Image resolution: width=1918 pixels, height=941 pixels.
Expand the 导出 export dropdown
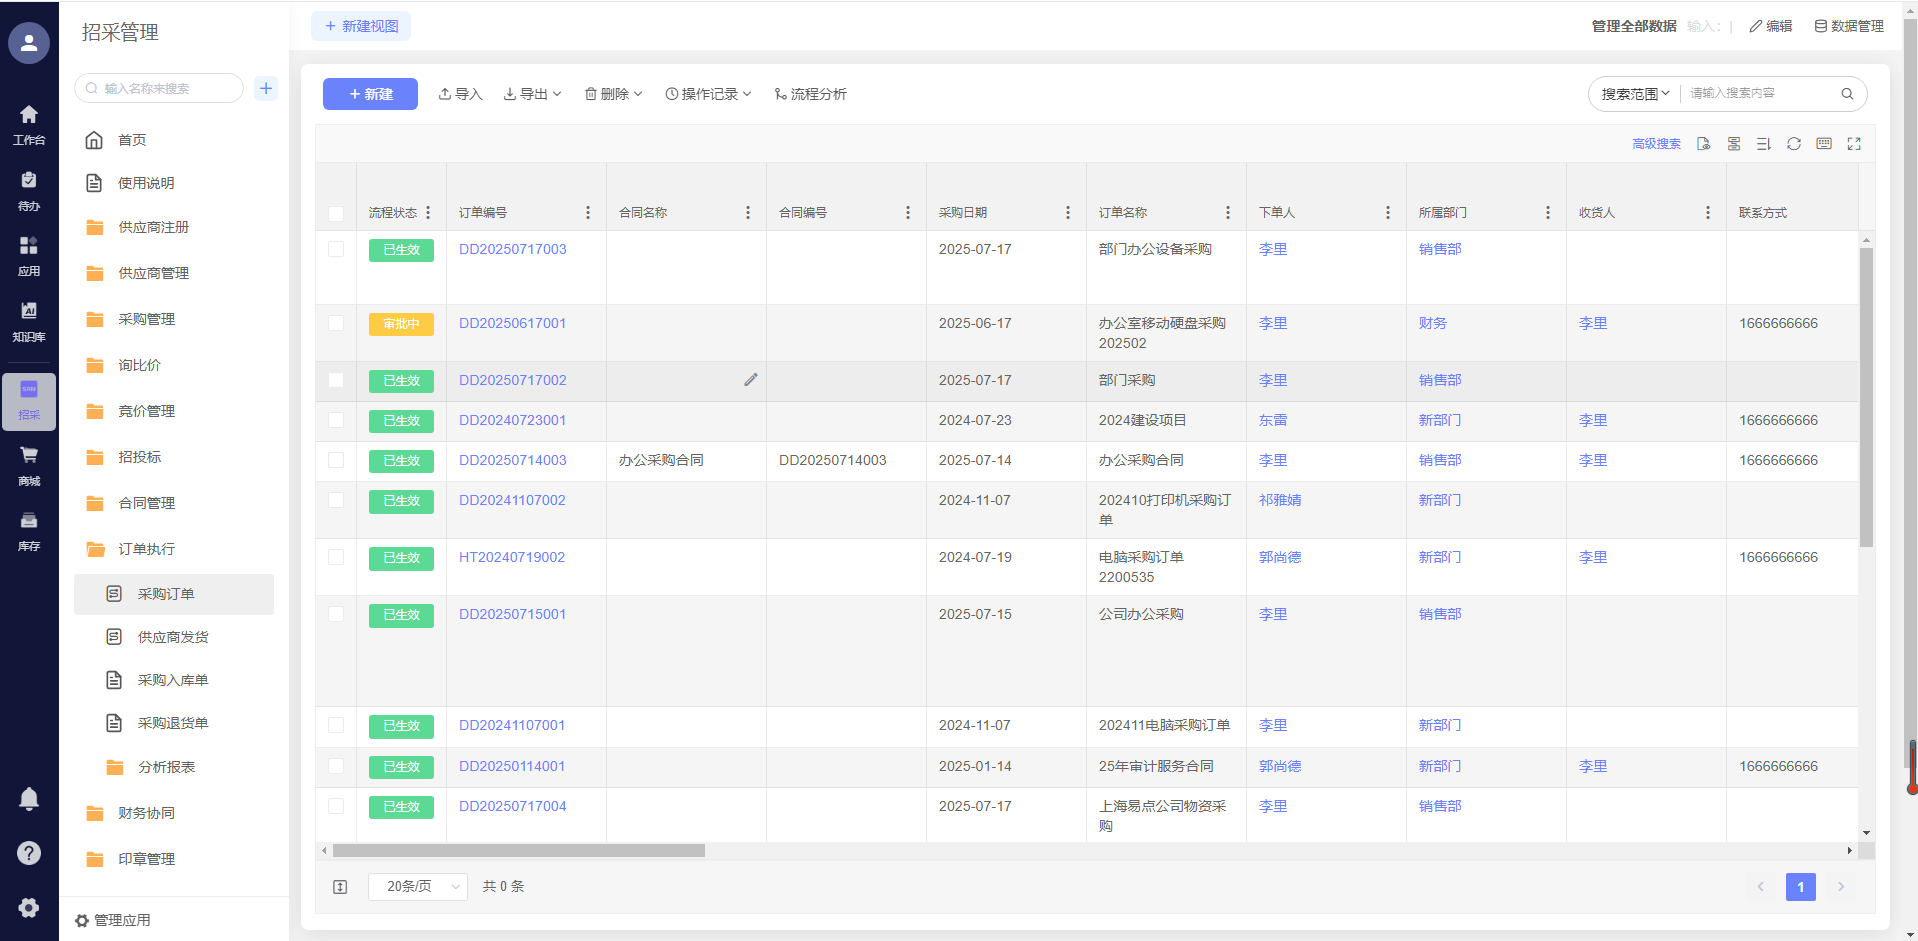pos(532,94)
